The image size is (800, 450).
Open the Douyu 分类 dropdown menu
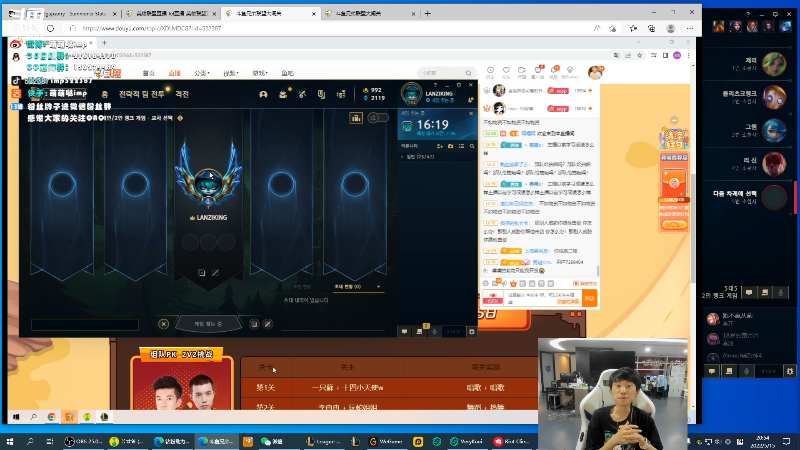pyautogui.click(x=202, y=73)
